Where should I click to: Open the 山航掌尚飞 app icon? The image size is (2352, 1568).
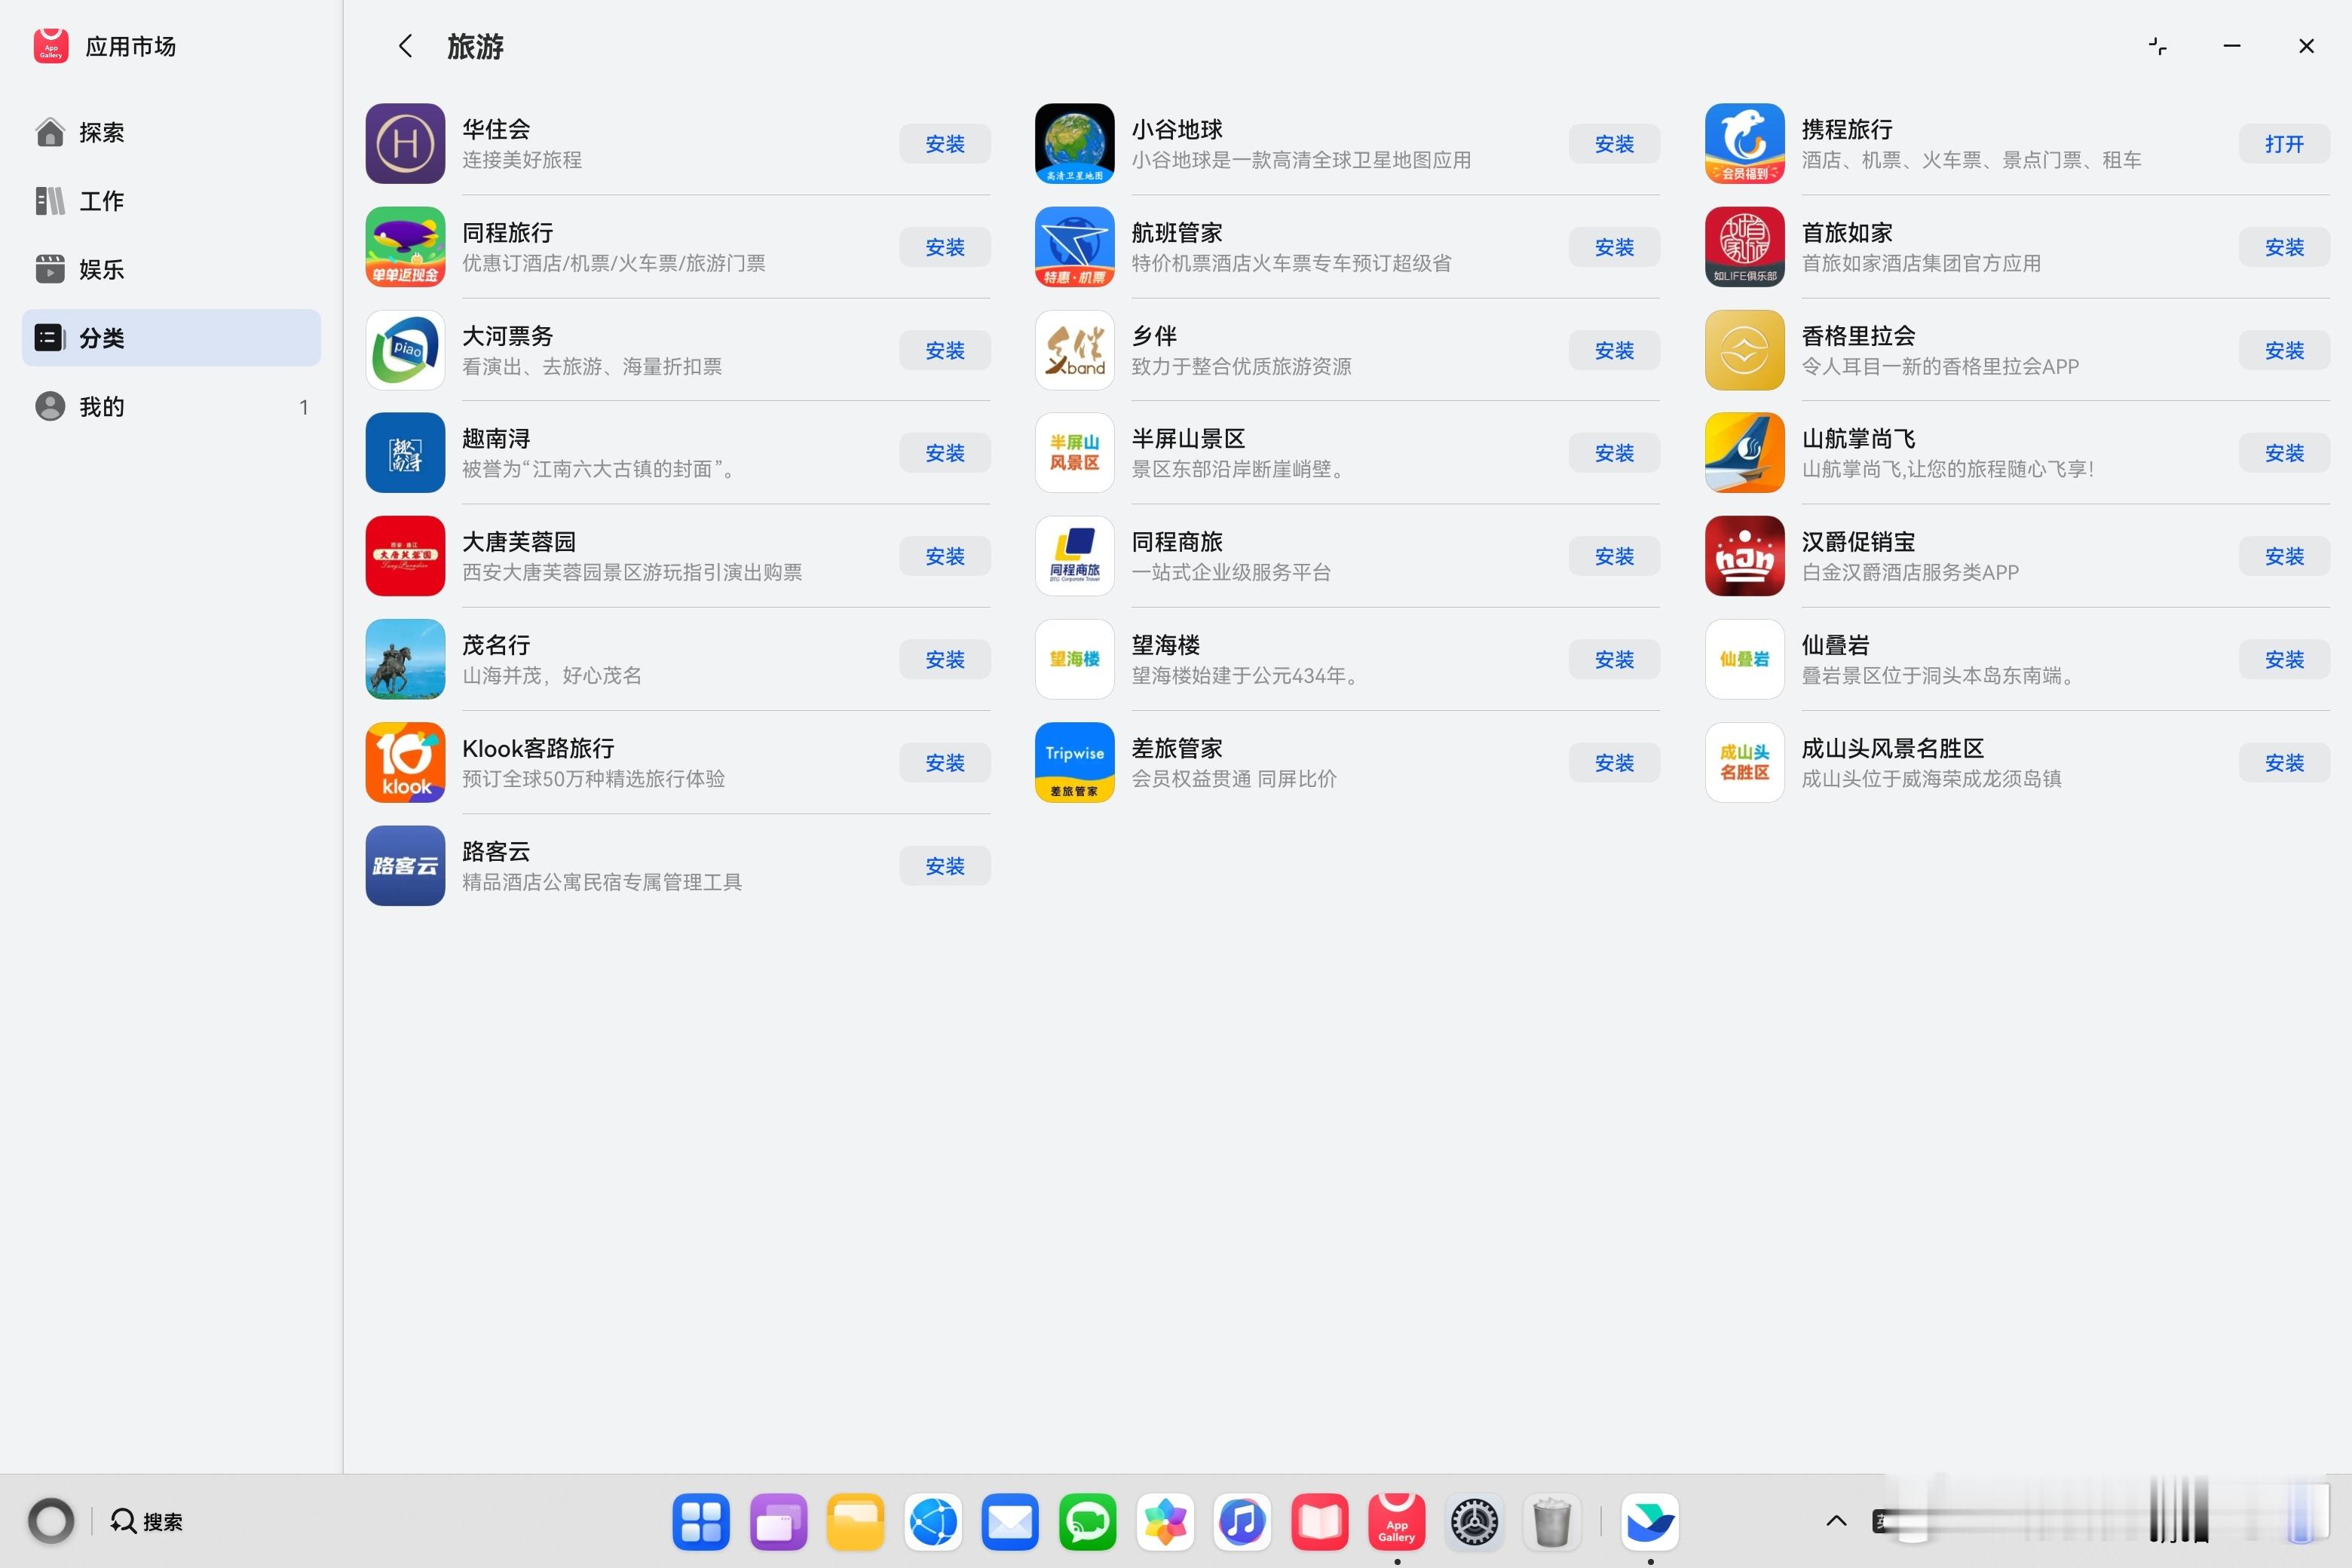(1745, 453)
